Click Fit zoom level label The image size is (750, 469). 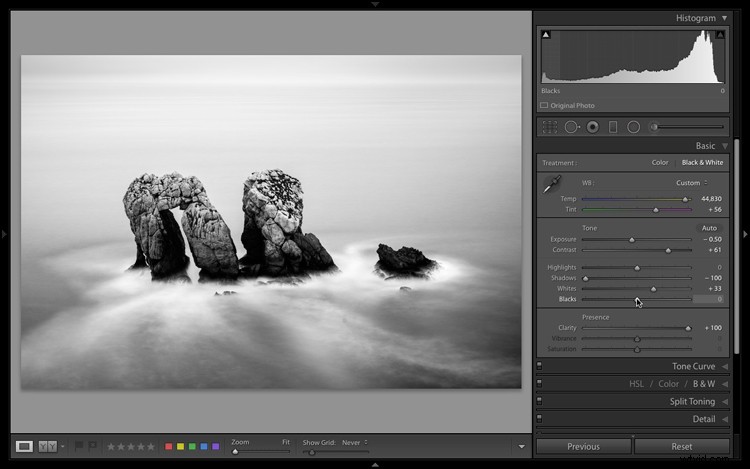coord(286,442)
